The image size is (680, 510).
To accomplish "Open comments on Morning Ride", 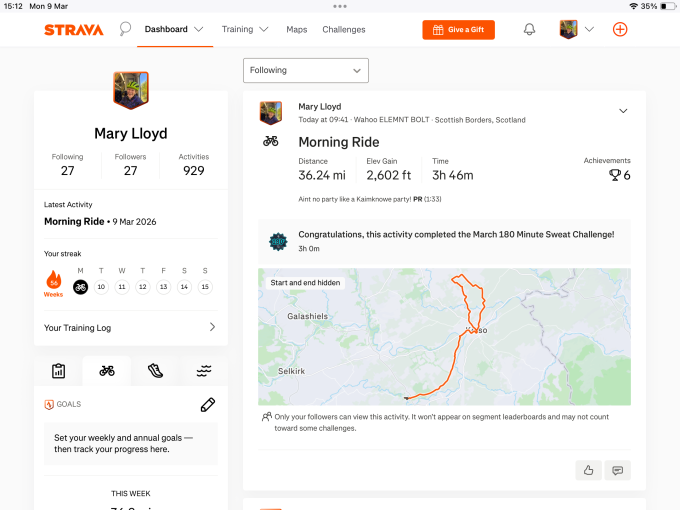I will 617,470.
